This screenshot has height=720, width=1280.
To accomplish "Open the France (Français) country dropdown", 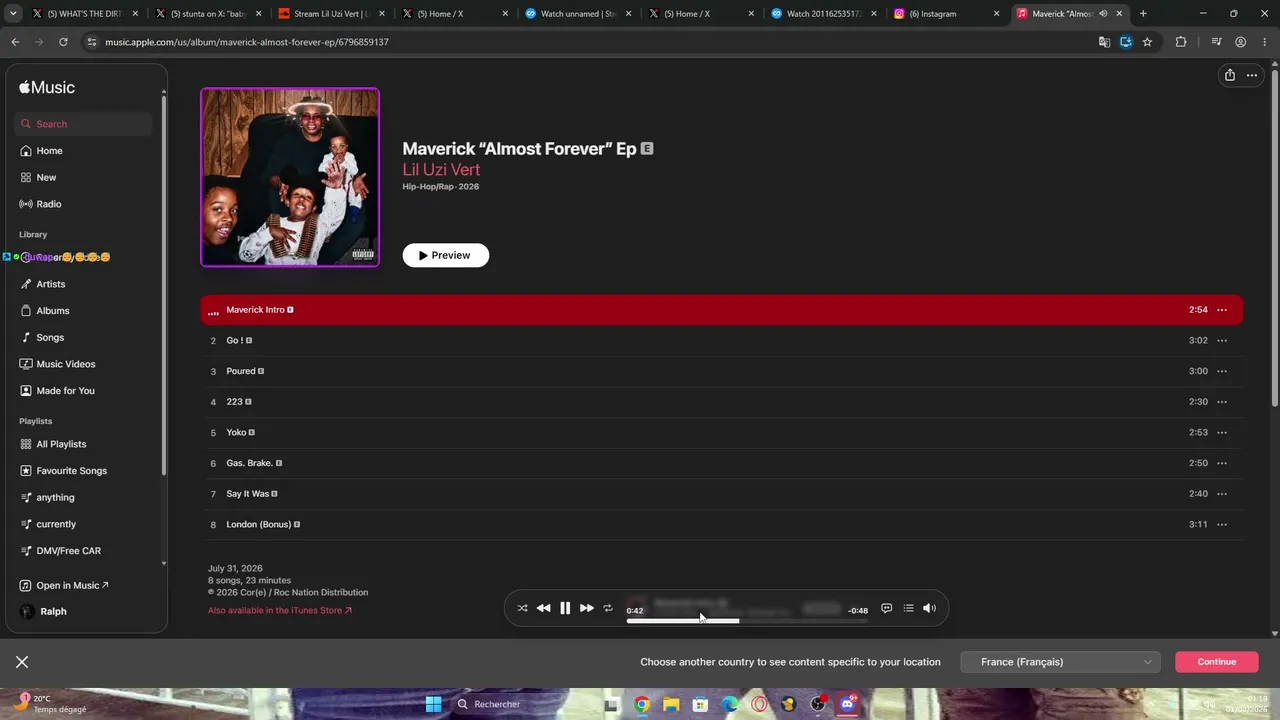I will (1060, 662).
